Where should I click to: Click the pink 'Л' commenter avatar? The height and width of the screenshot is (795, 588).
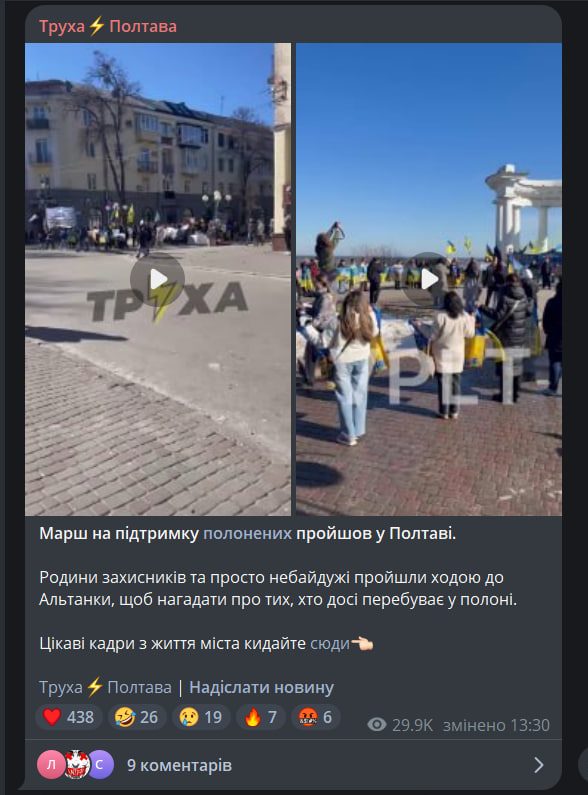point(51,765)
